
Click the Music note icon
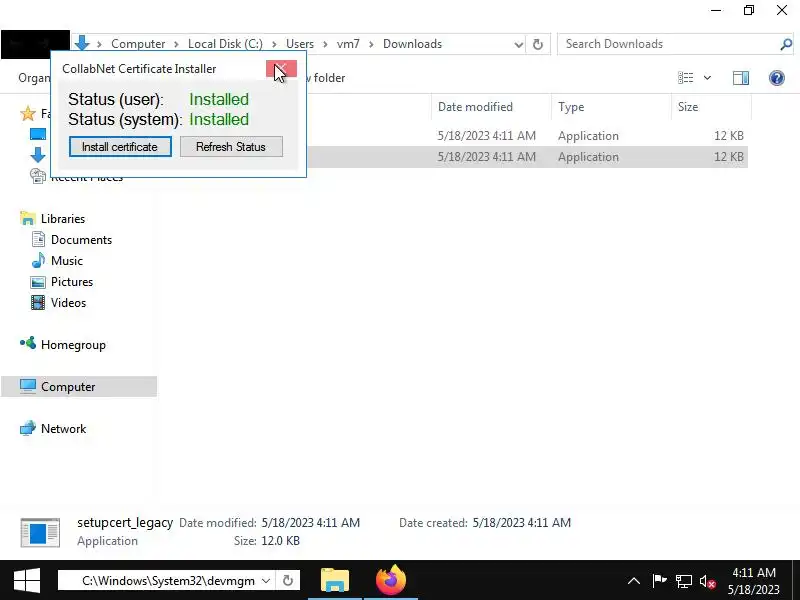(x=38, y=260)
